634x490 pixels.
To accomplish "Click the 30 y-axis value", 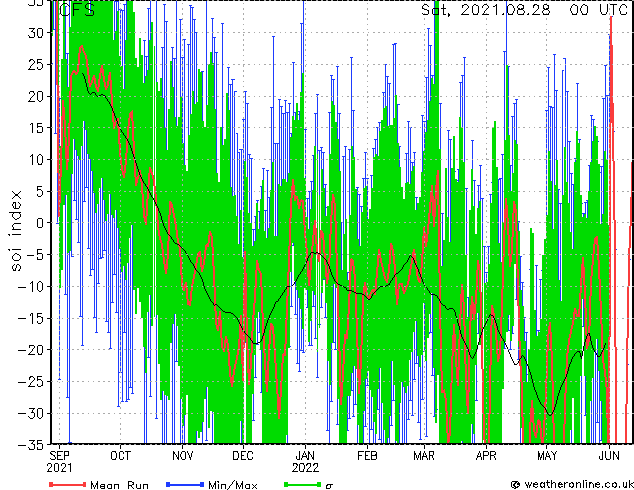I will 36,33.
